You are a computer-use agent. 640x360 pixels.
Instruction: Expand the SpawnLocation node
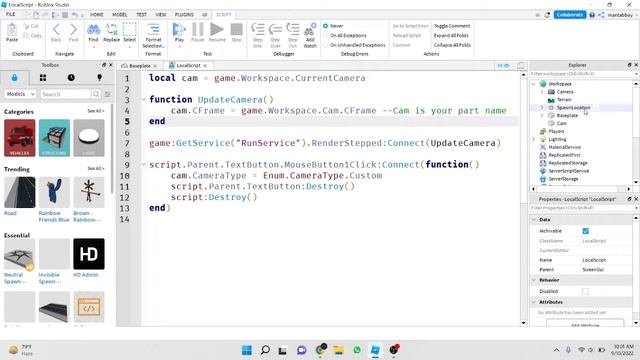542,107
